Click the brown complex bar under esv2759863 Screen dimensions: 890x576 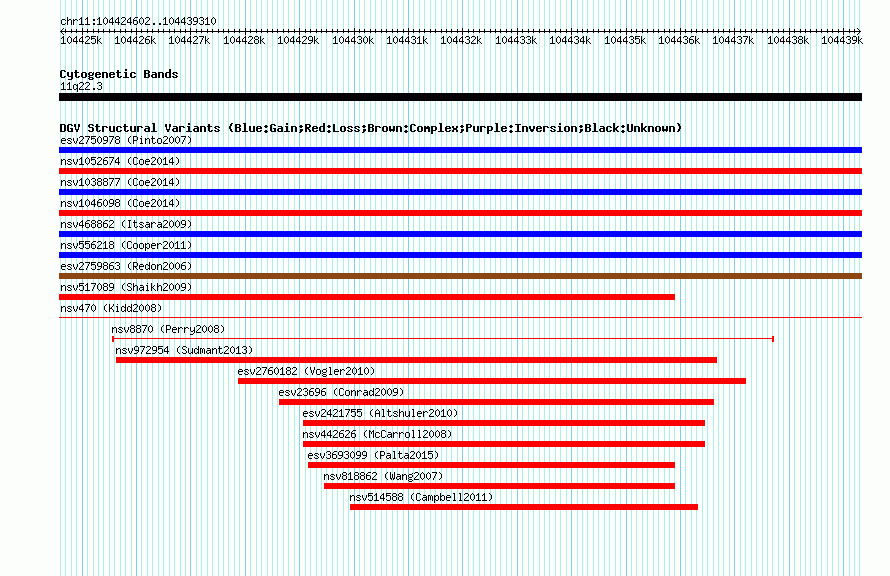pyautogui.click(x=460, y=276)
